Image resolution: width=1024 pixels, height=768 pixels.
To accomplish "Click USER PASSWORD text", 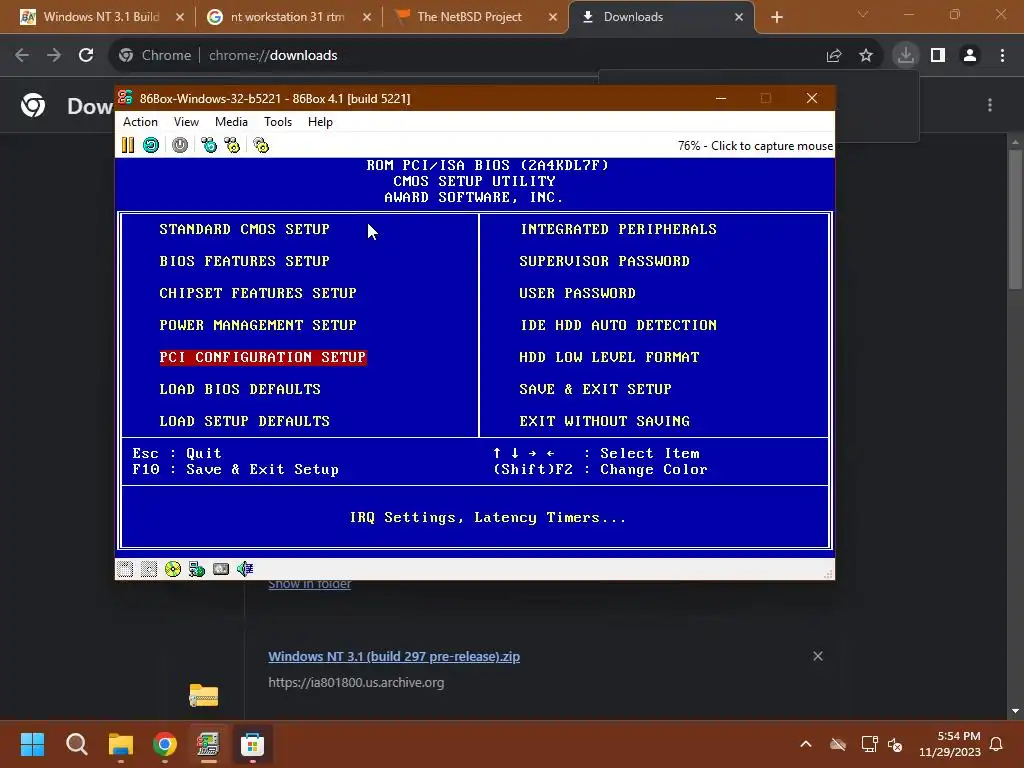I will click(x=577, y=293).
